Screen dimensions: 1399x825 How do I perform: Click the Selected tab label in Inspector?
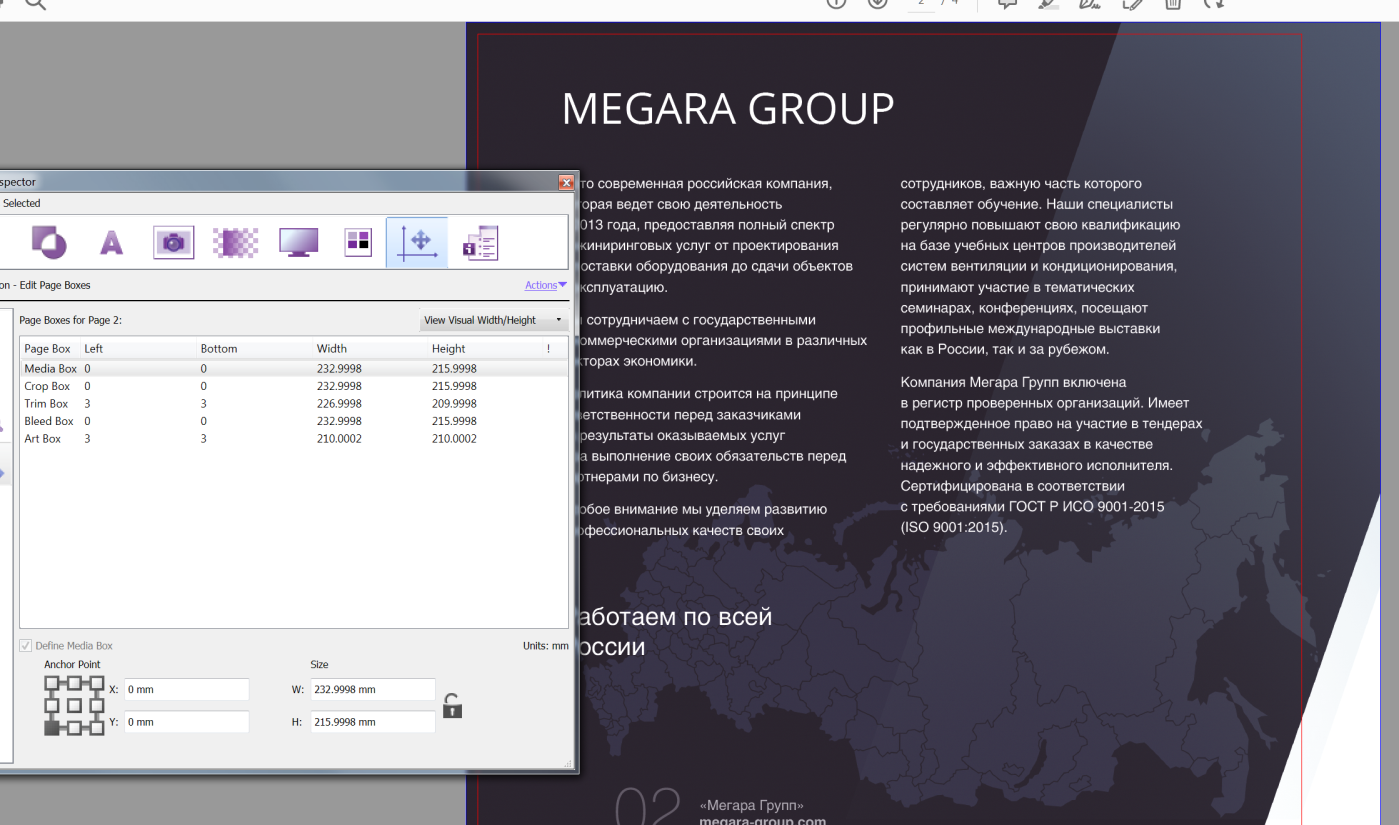[21, 203]
